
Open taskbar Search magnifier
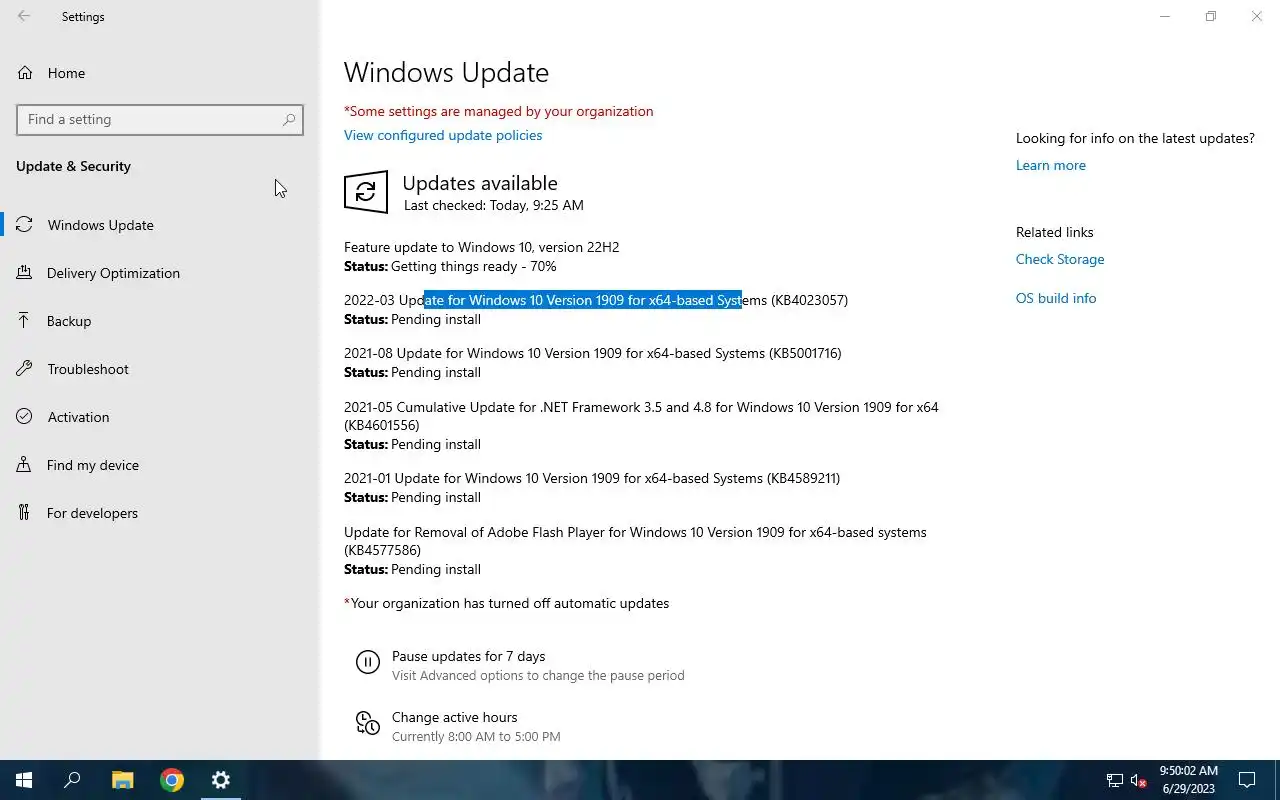(72, 780)
